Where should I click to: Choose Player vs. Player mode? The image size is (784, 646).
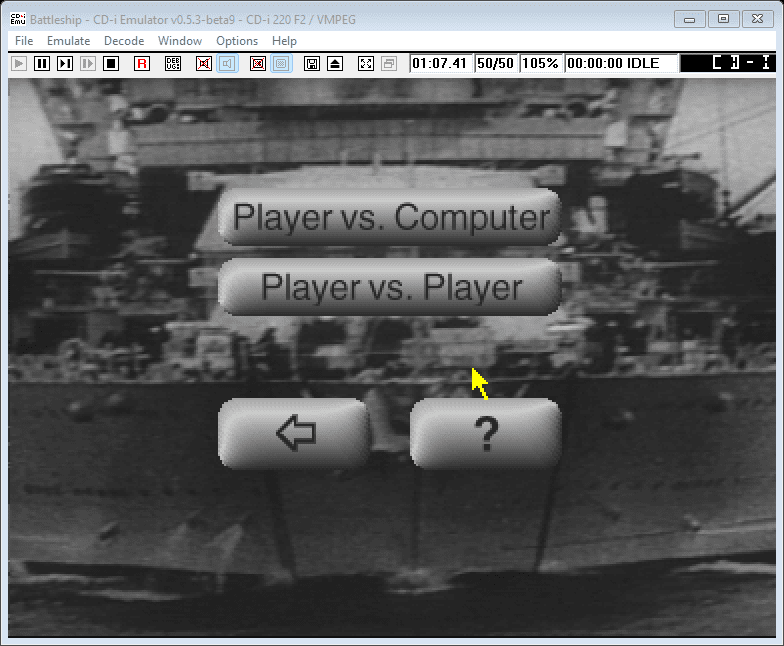(390, 287)
